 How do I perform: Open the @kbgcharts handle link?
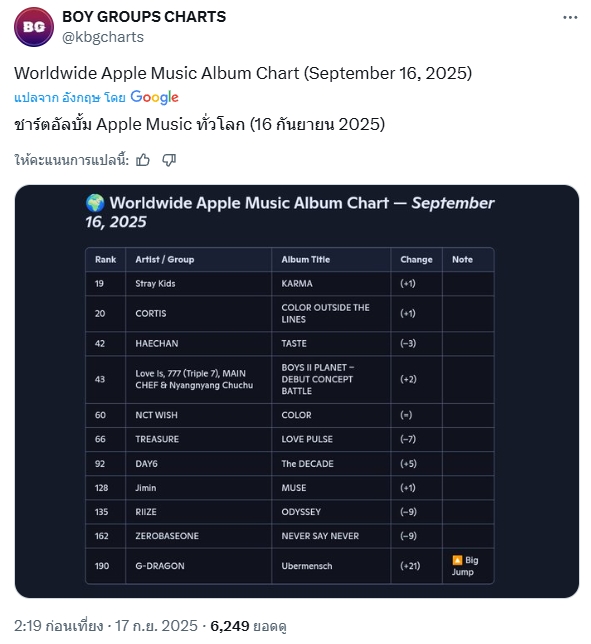(x=103, y=37)
